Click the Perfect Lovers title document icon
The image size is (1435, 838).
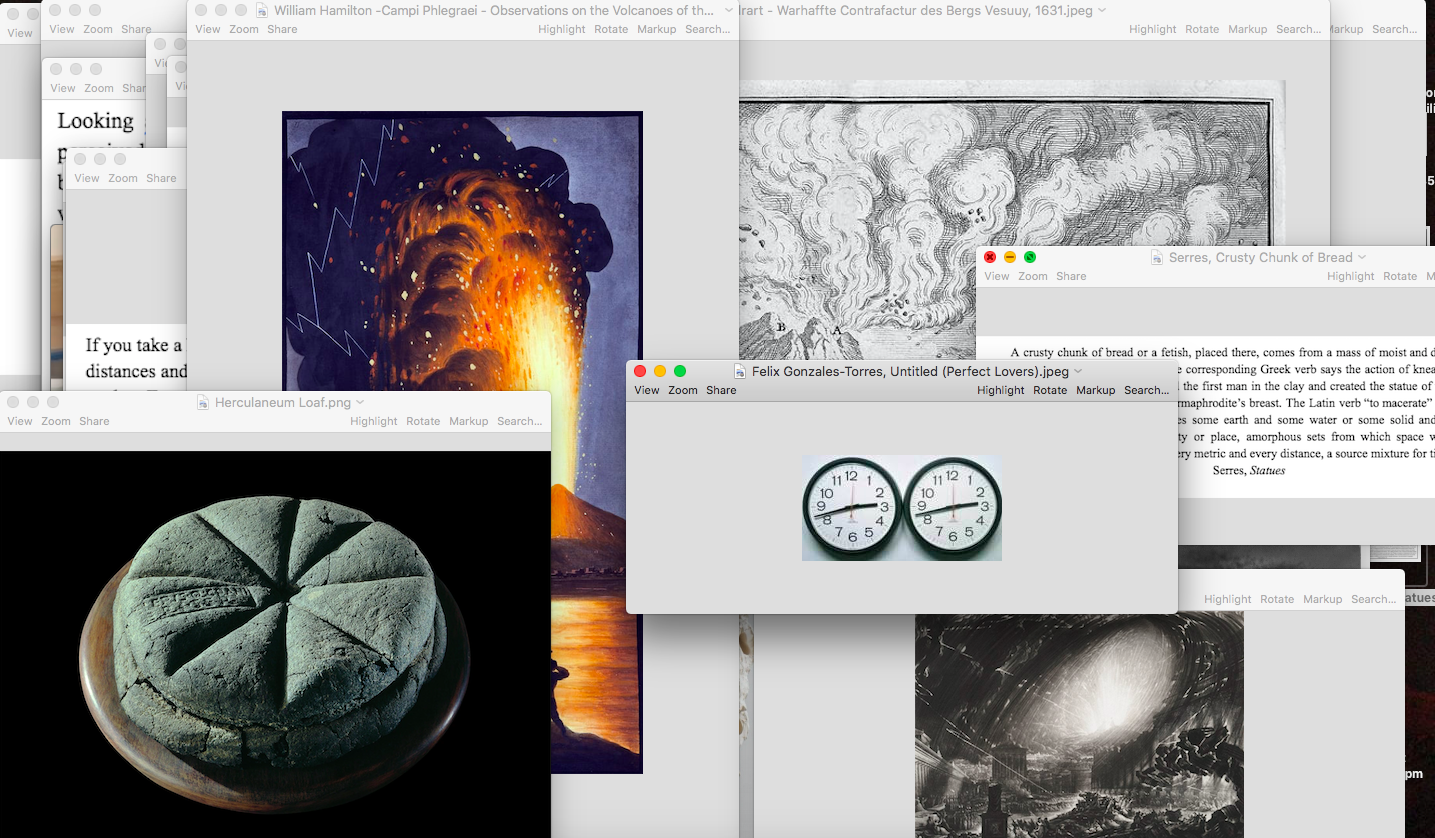point(740,371)
